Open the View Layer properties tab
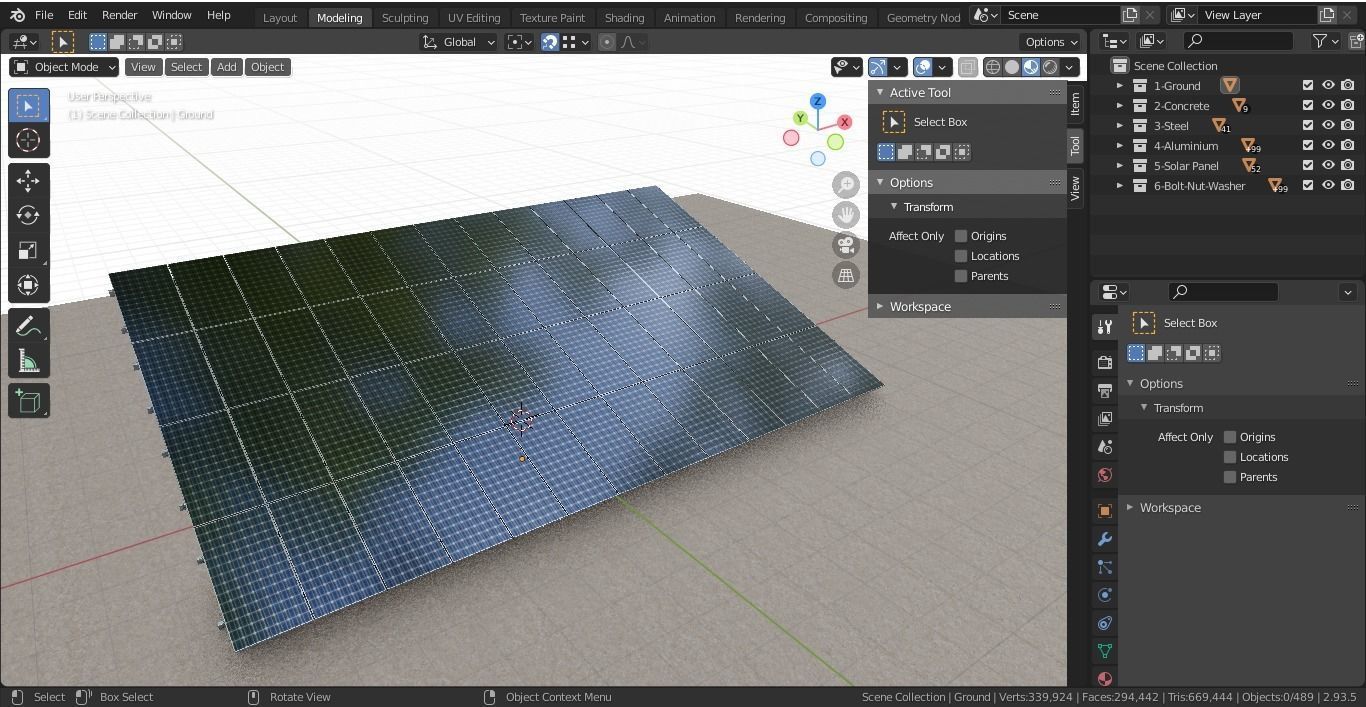Viewport: 1366px width, 707px height. [1105, 418]
